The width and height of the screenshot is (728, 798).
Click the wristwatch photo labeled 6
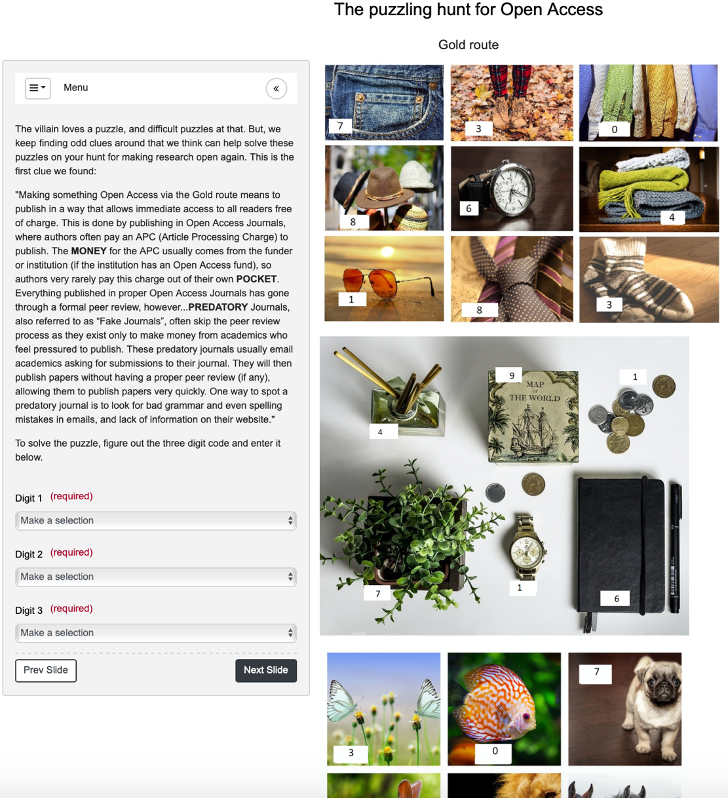point(512,189)
